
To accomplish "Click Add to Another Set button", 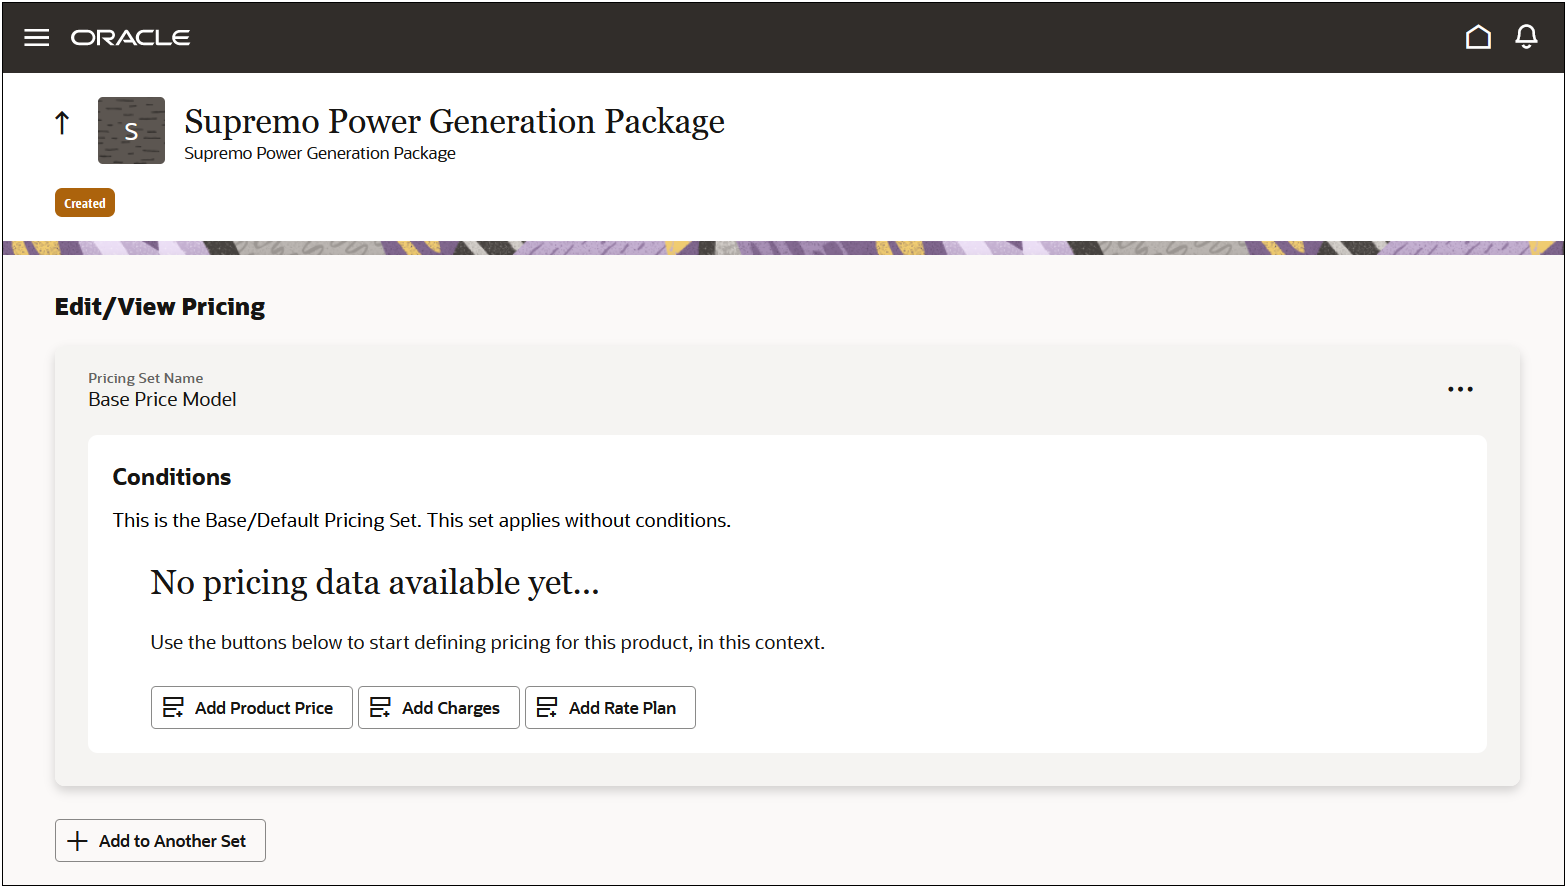I will tap(160, 841).
